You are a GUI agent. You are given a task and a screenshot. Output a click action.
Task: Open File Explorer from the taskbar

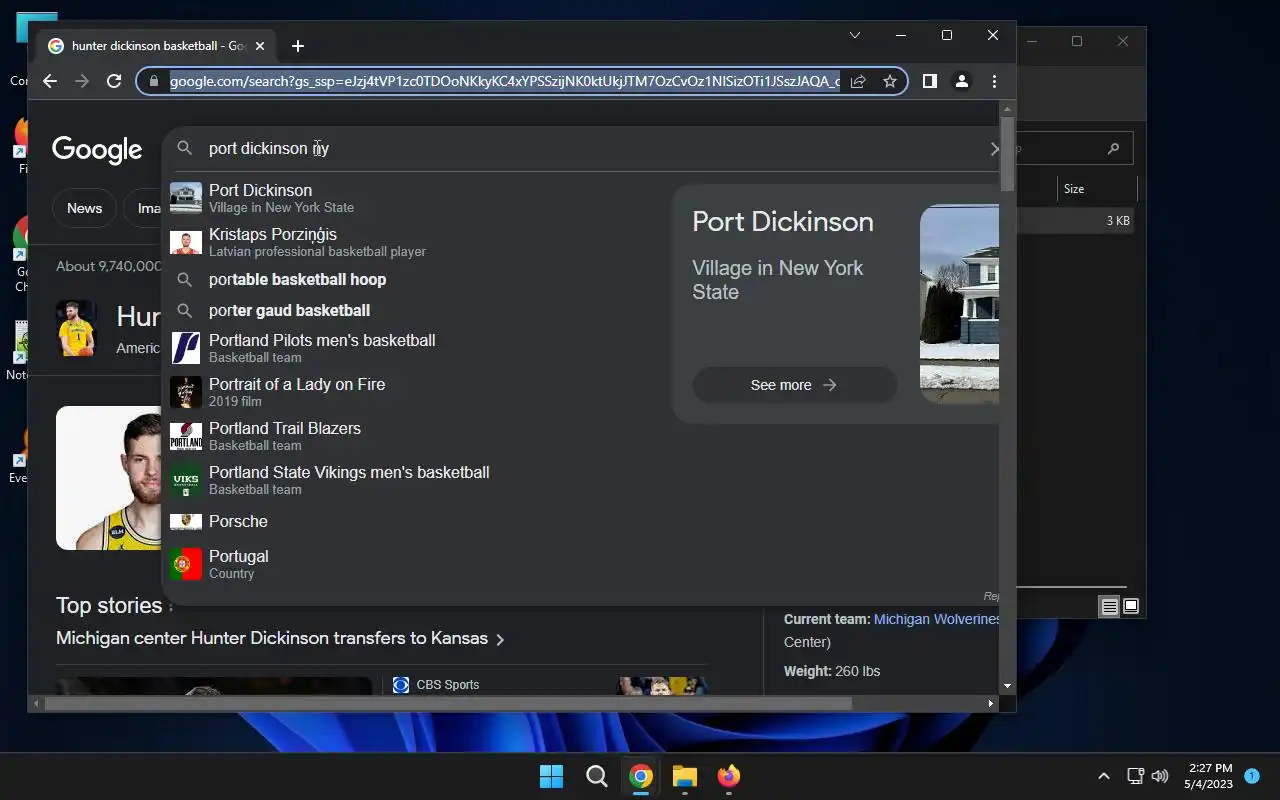pos(685,776)
